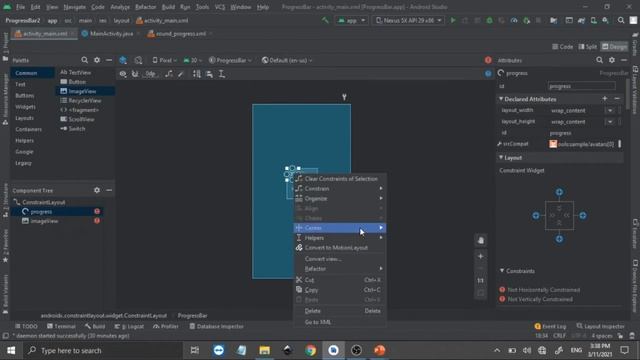Open the Default (en-us) locale dropdown

287,60
